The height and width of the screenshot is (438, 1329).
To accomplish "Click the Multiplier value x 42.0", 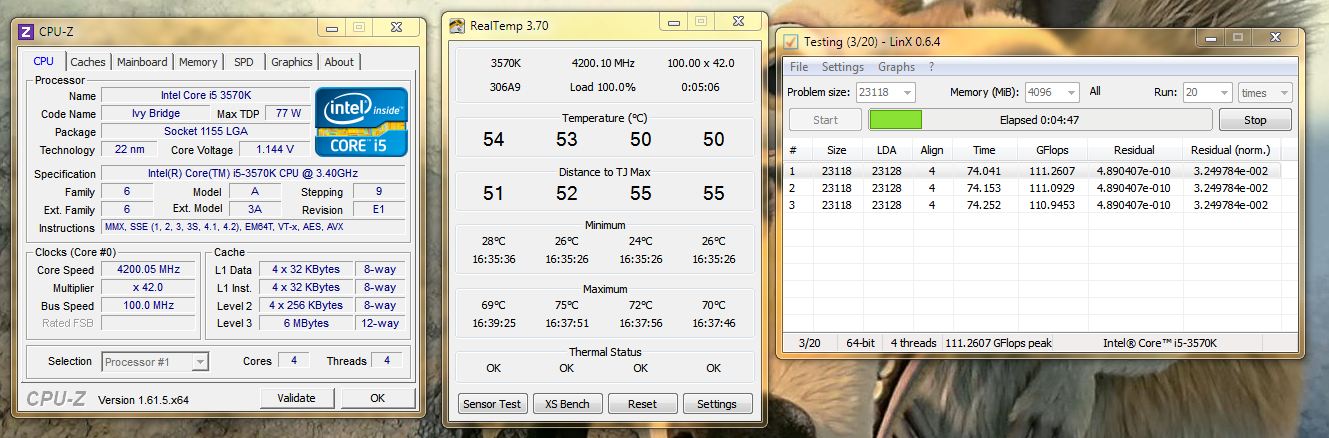I will pyautogui.click(x=149, y=287).
